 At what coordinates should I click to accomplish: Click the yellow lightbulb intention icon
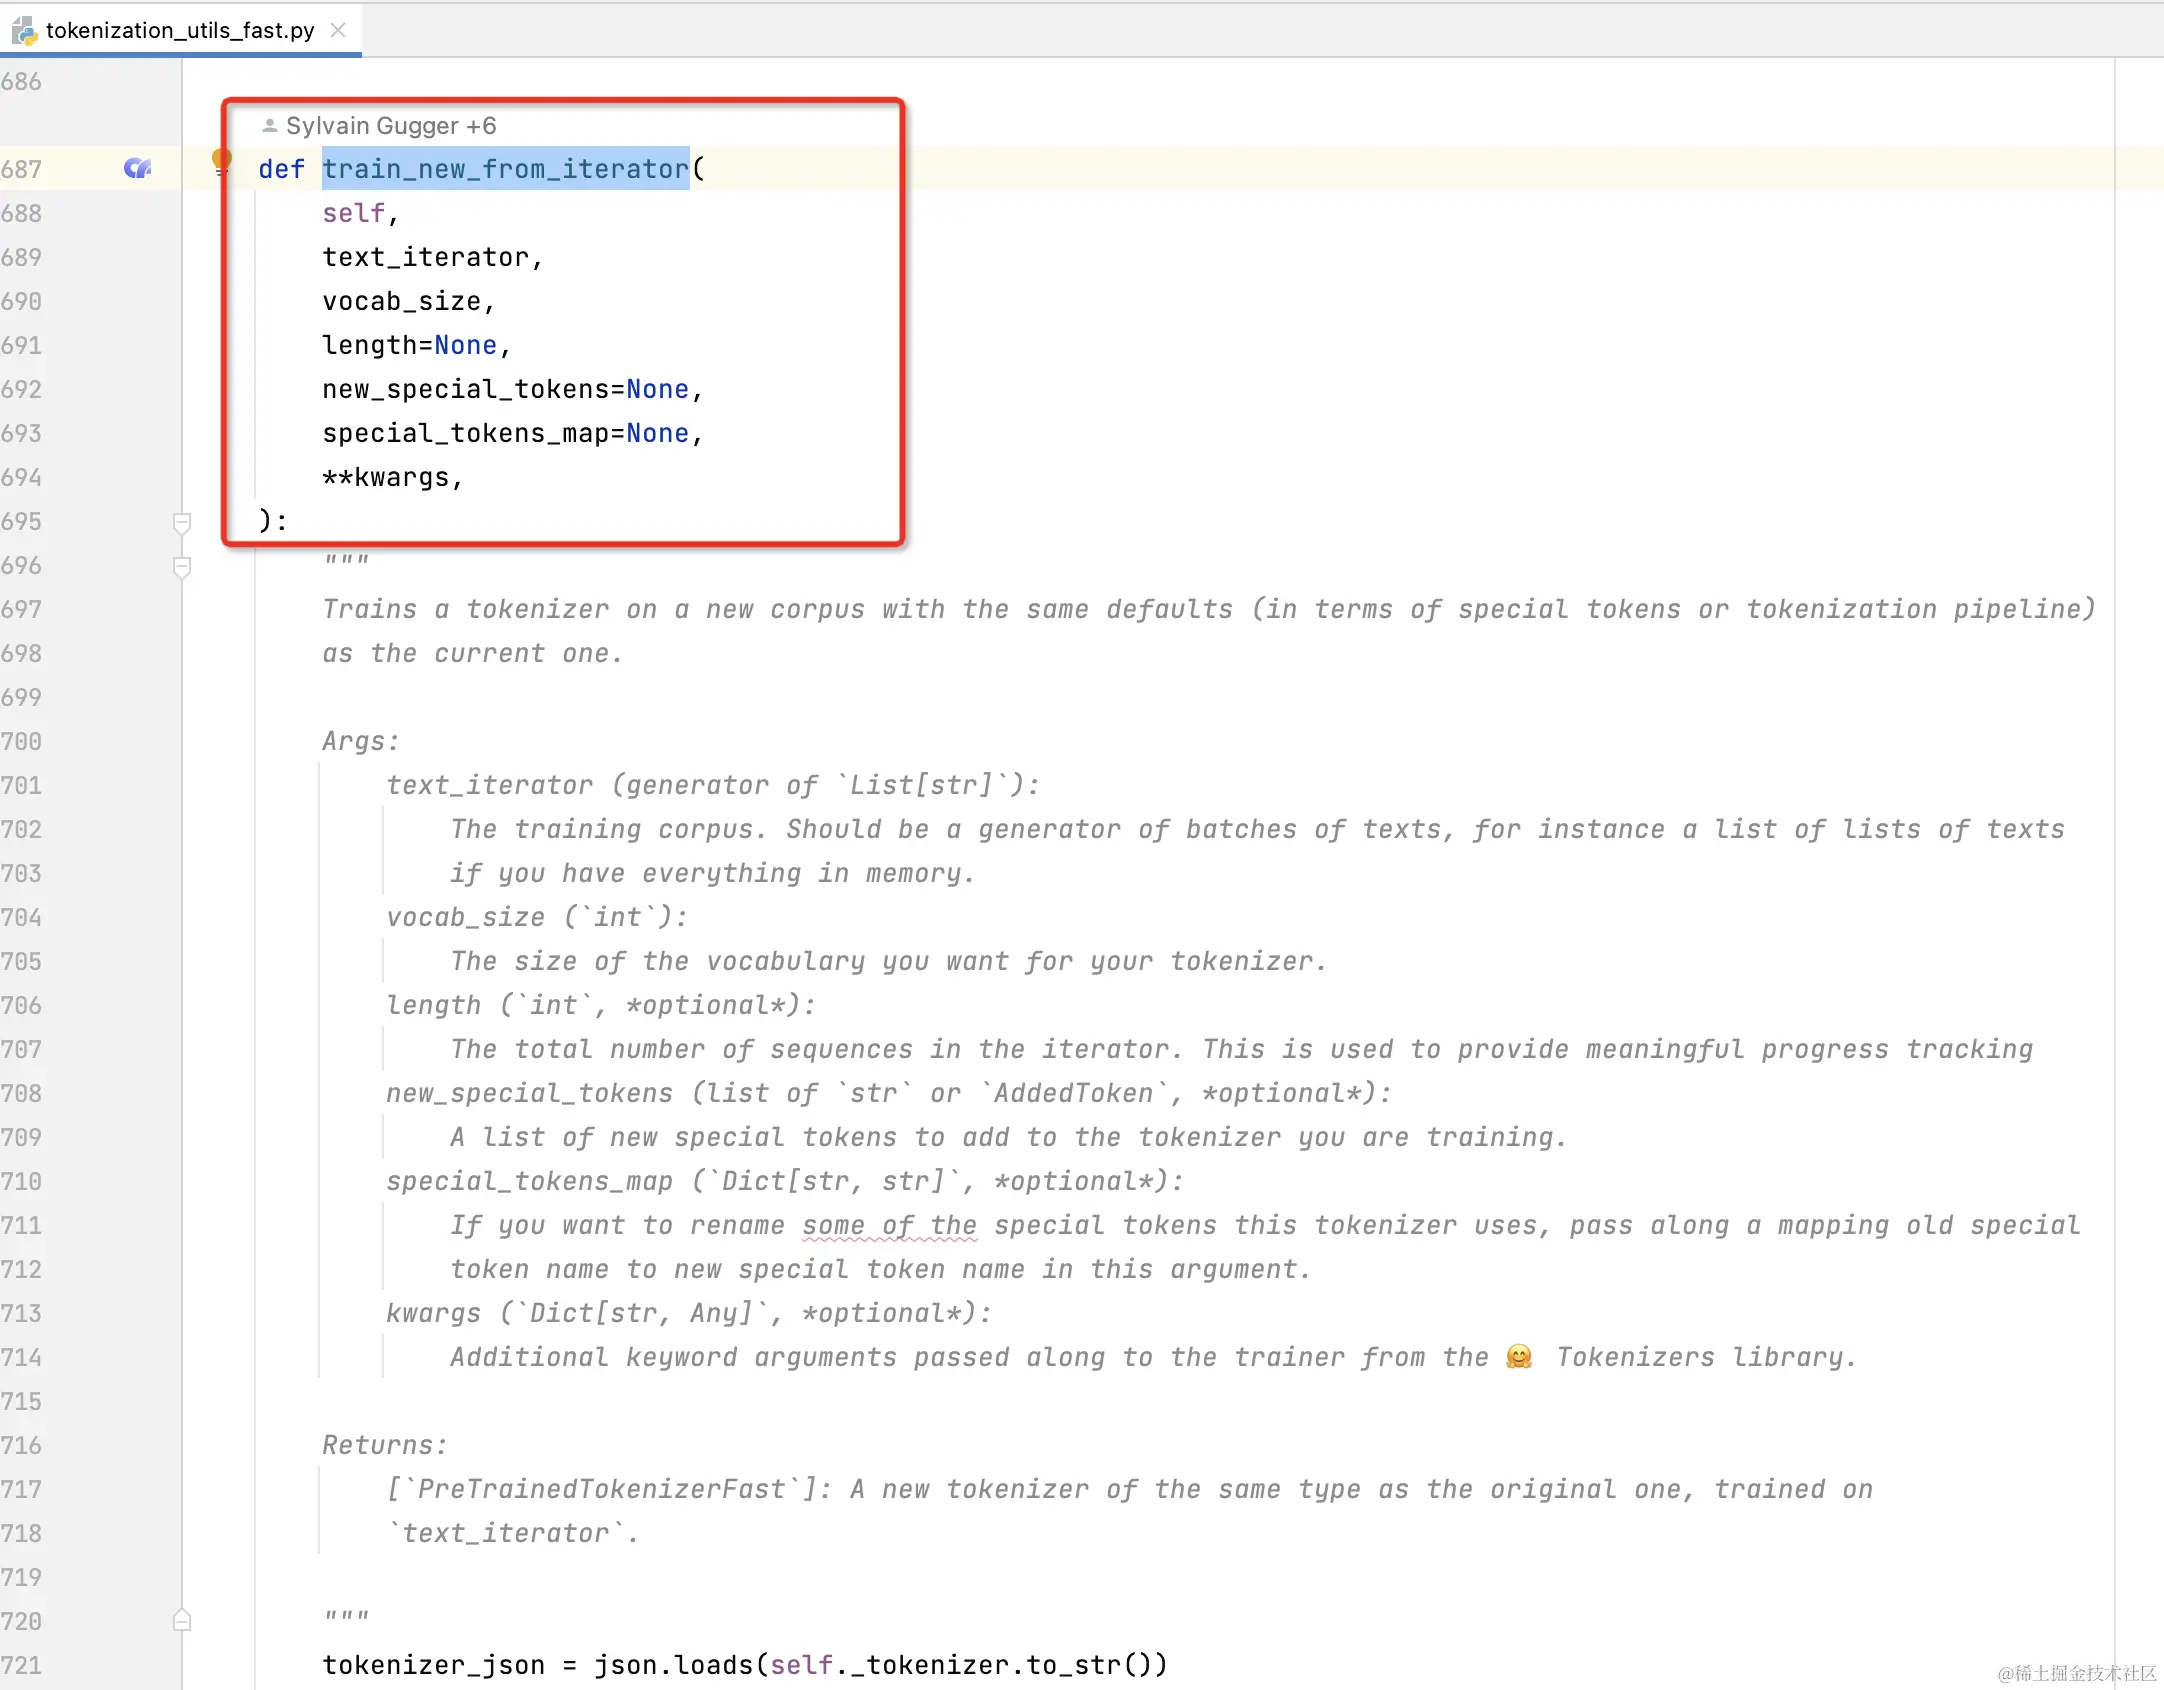point(221,160)
